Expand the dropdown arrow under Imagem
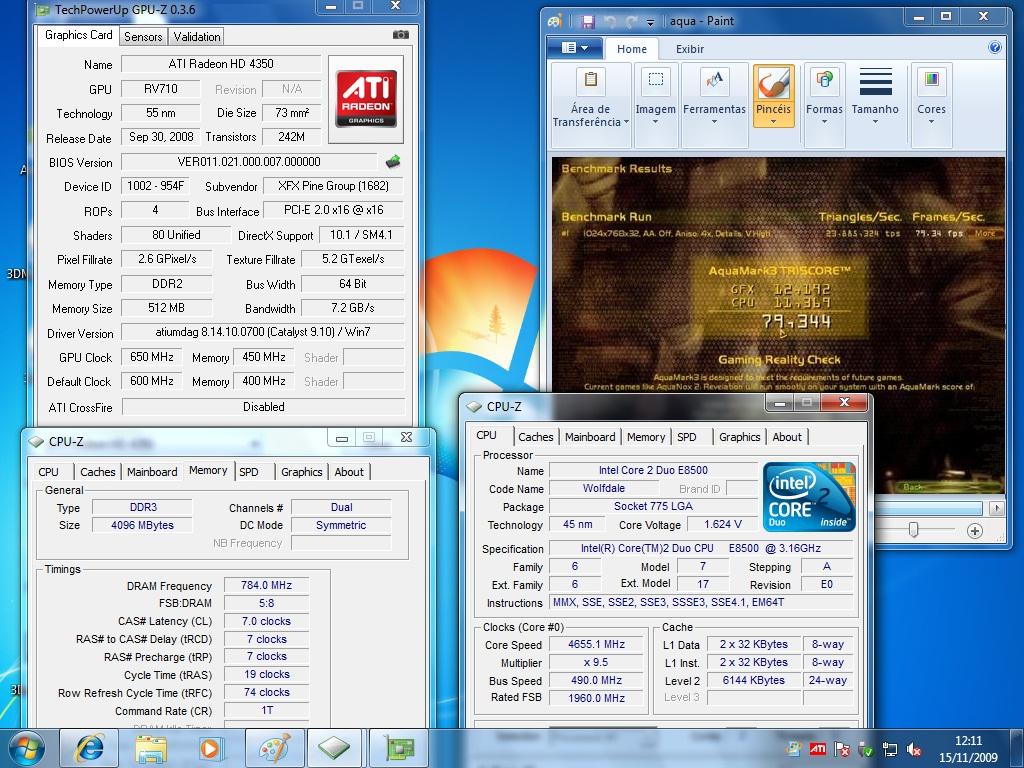This screenshot has height=768, width=1024. point(655,122)
